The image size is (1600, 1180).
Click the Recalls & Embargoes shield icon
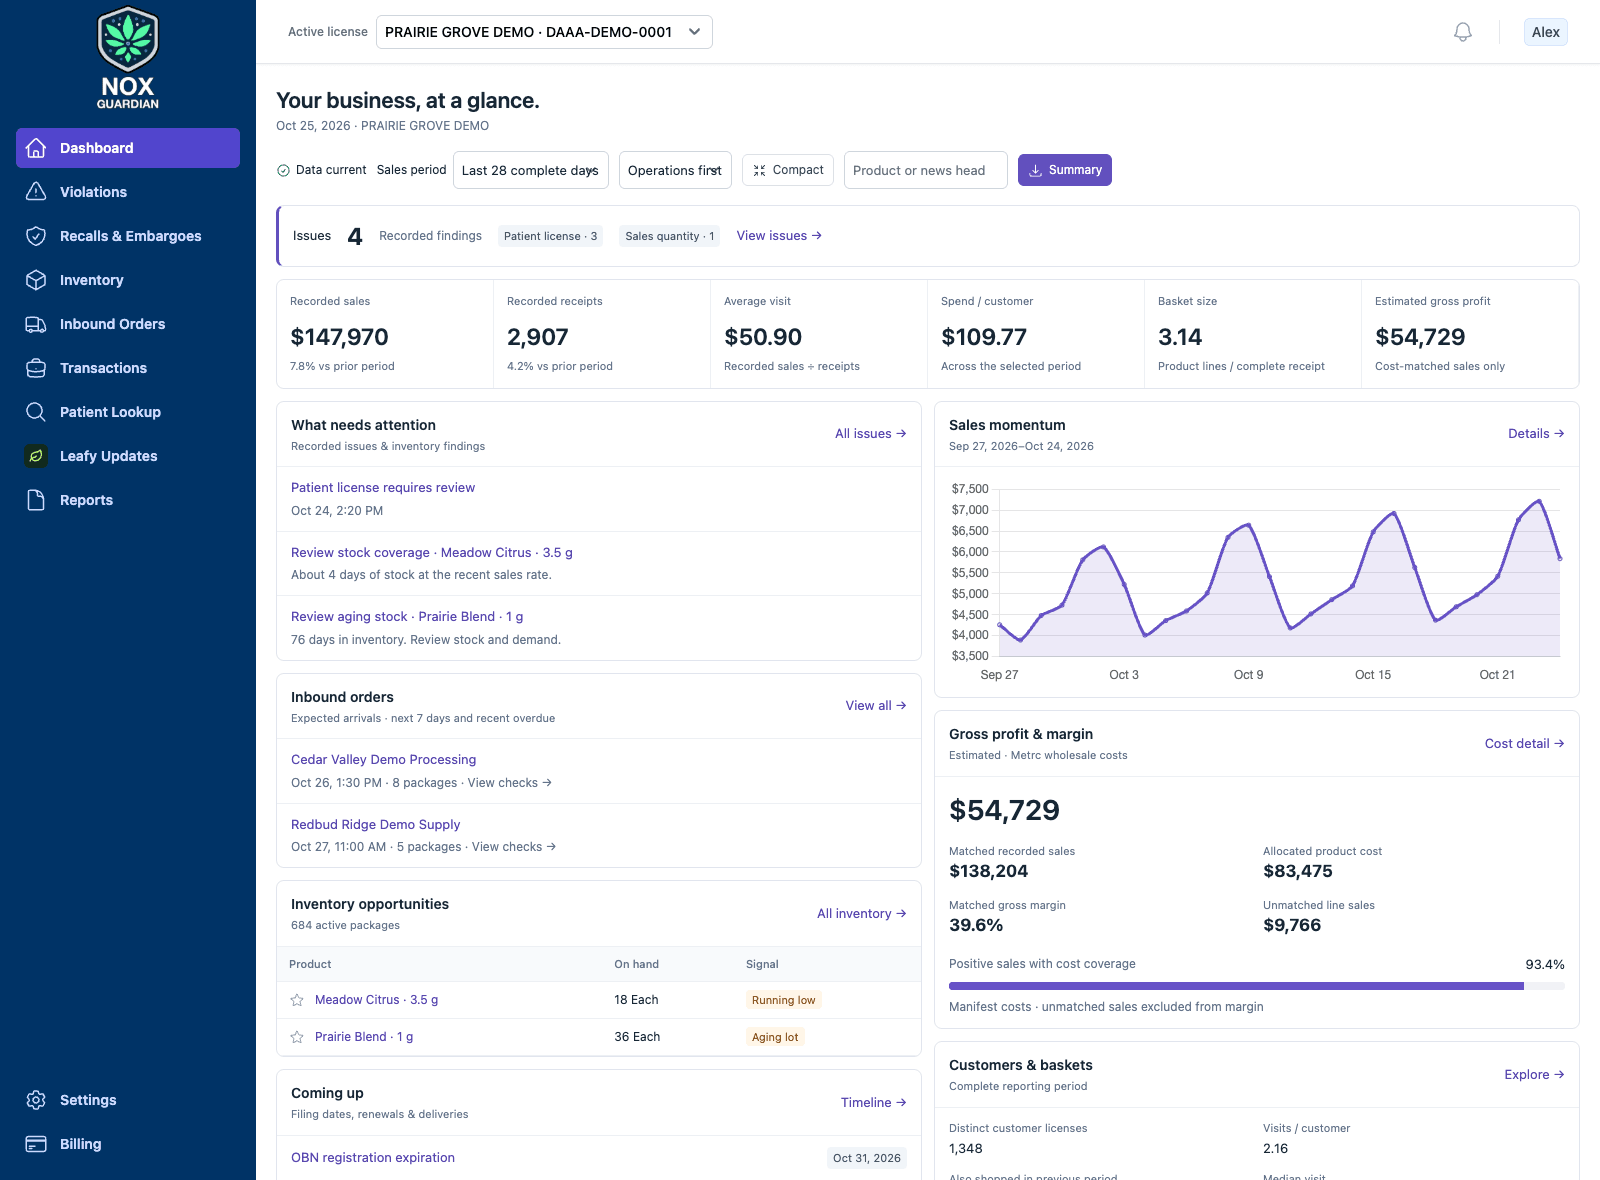(x=36, y=236)
